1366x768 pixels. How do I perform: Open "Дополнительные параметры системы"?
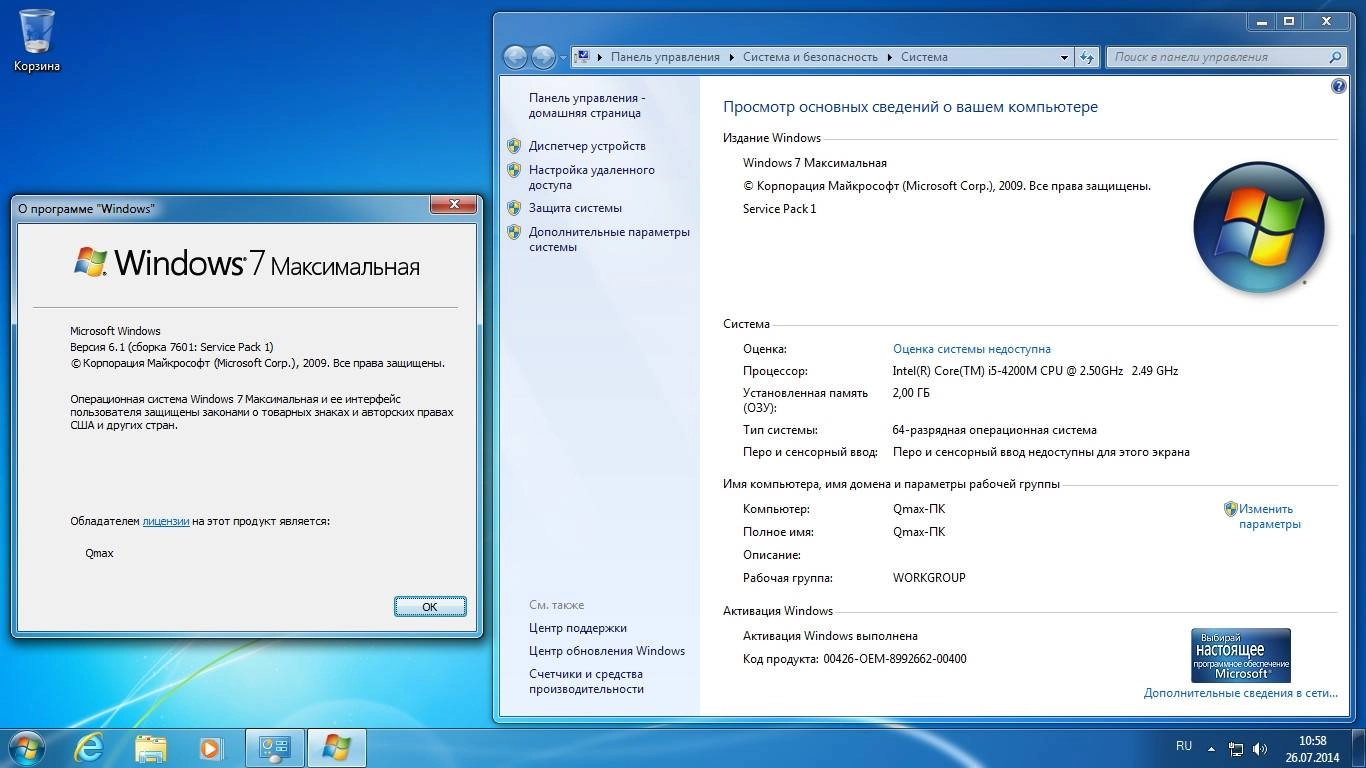[609, 239]
